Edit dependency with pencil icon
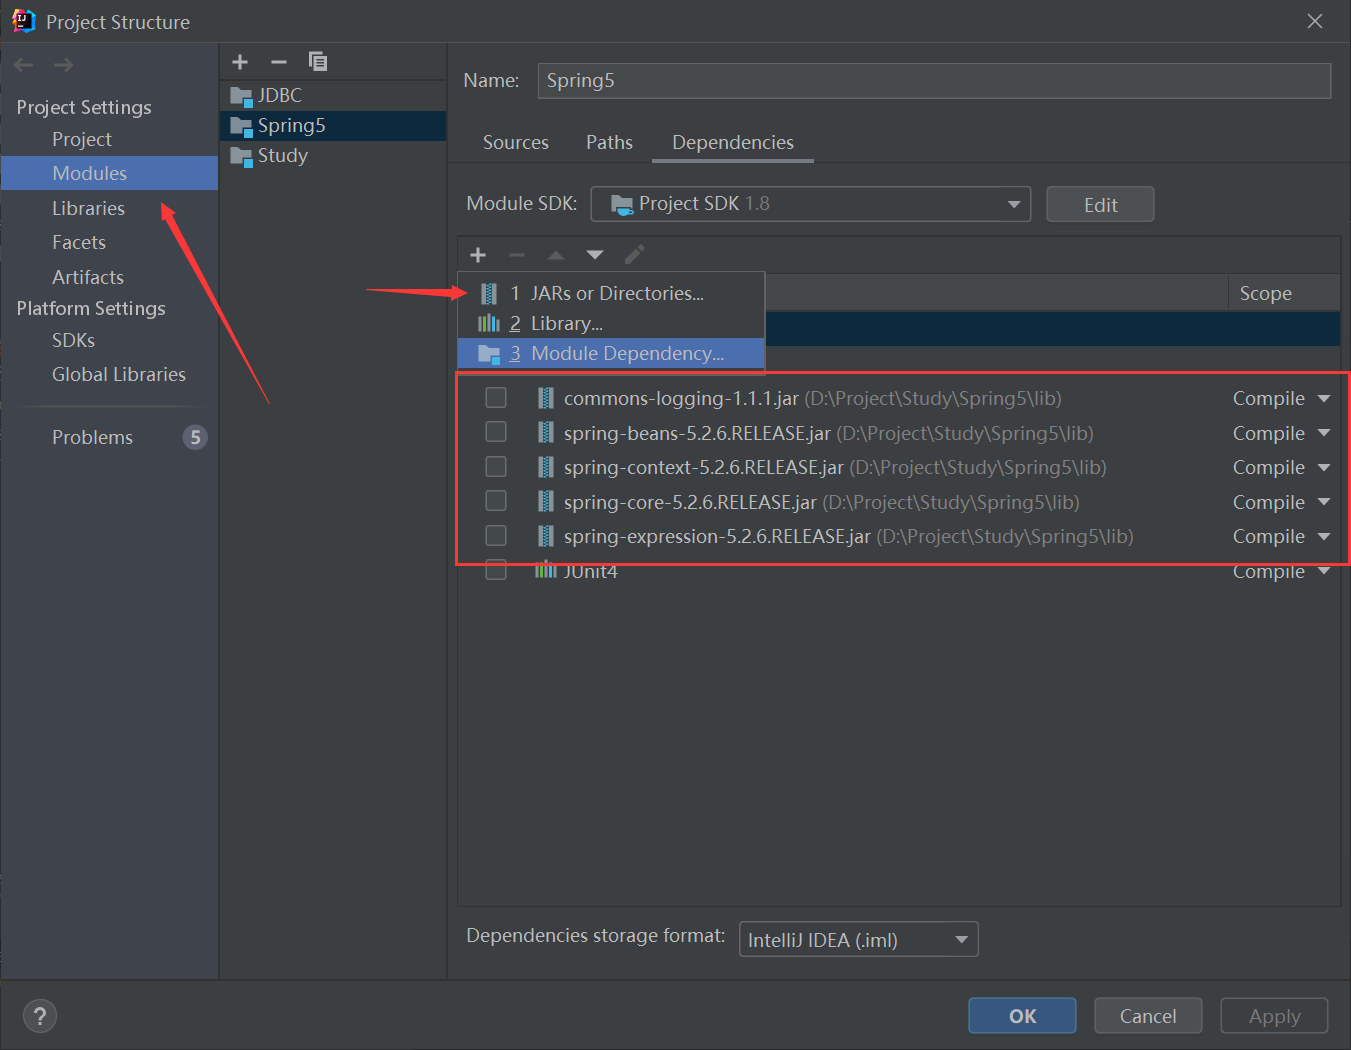This screenshot has height=1050, width=1351. click(634, 255)
